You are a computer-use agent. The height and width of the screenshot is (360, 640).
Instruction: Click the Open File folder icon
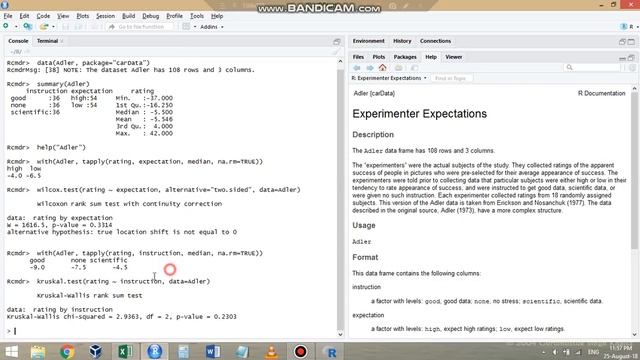point(44,27)
